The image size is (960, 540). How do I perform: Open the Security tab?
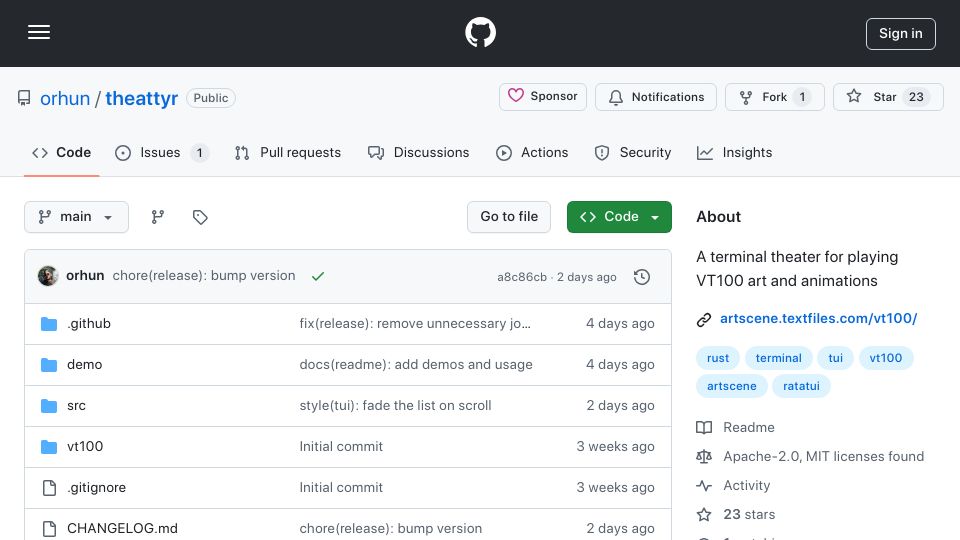633,152
